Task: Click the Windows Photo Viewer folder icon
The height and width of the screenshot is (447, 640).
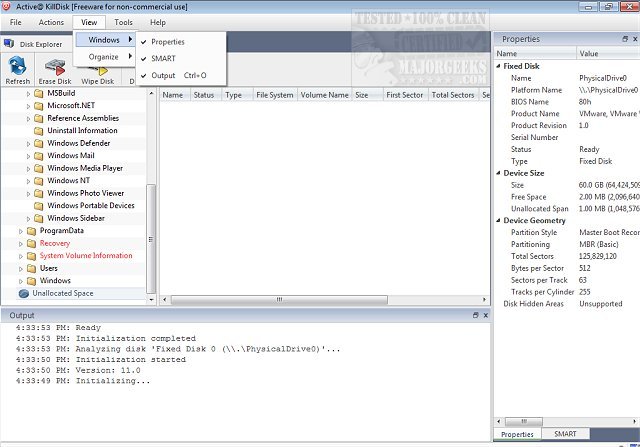Action: point(39,193)
